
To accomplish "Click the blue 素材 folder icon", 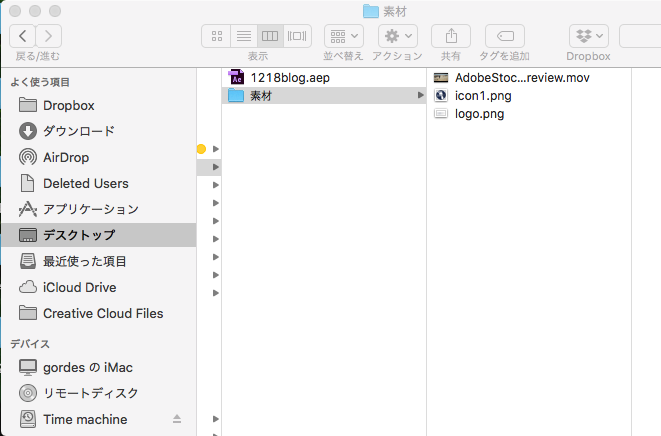I will pos(236,95).
